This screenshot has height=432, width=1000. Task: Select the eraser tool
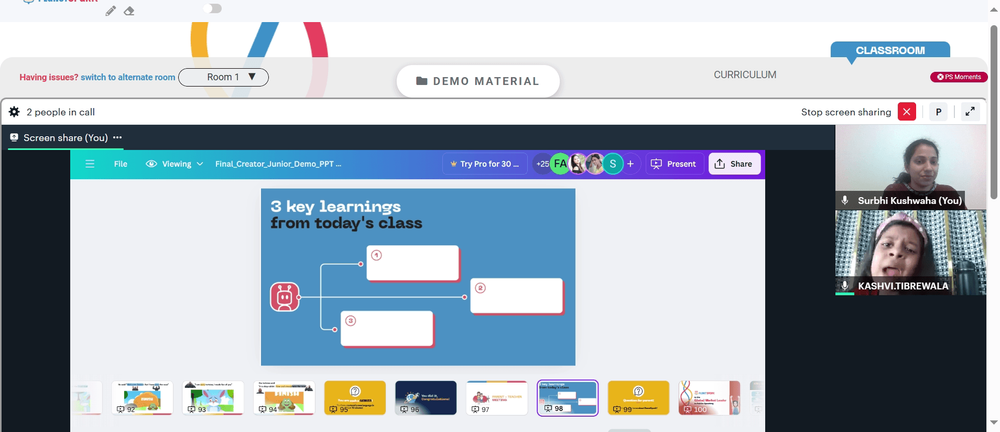coord(129,11)
